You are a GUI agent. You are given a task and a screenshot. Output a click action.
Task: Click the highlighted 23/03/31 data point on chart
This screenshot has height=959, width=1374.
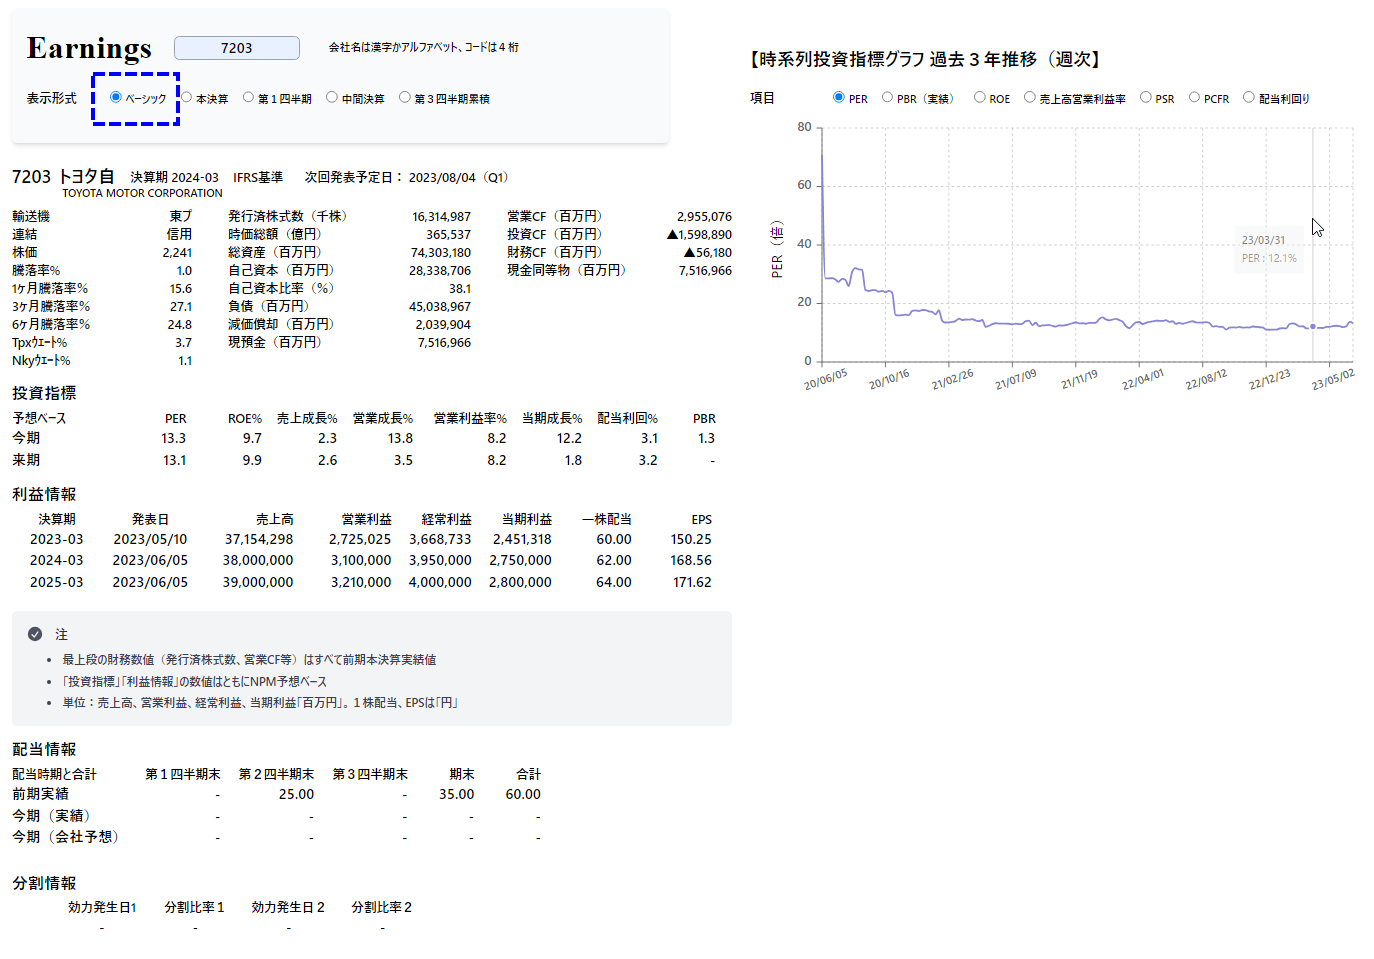tap(1313, 326)
